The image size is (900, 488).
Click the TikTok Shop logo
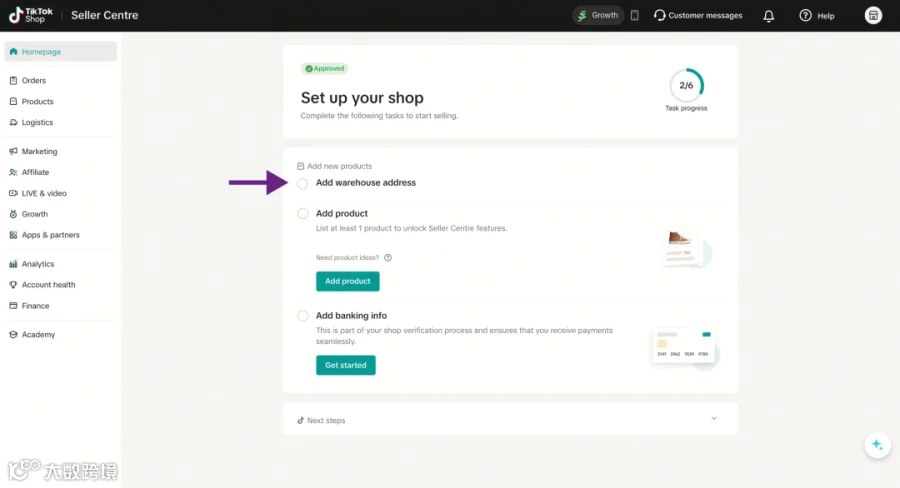click(30, 16)
